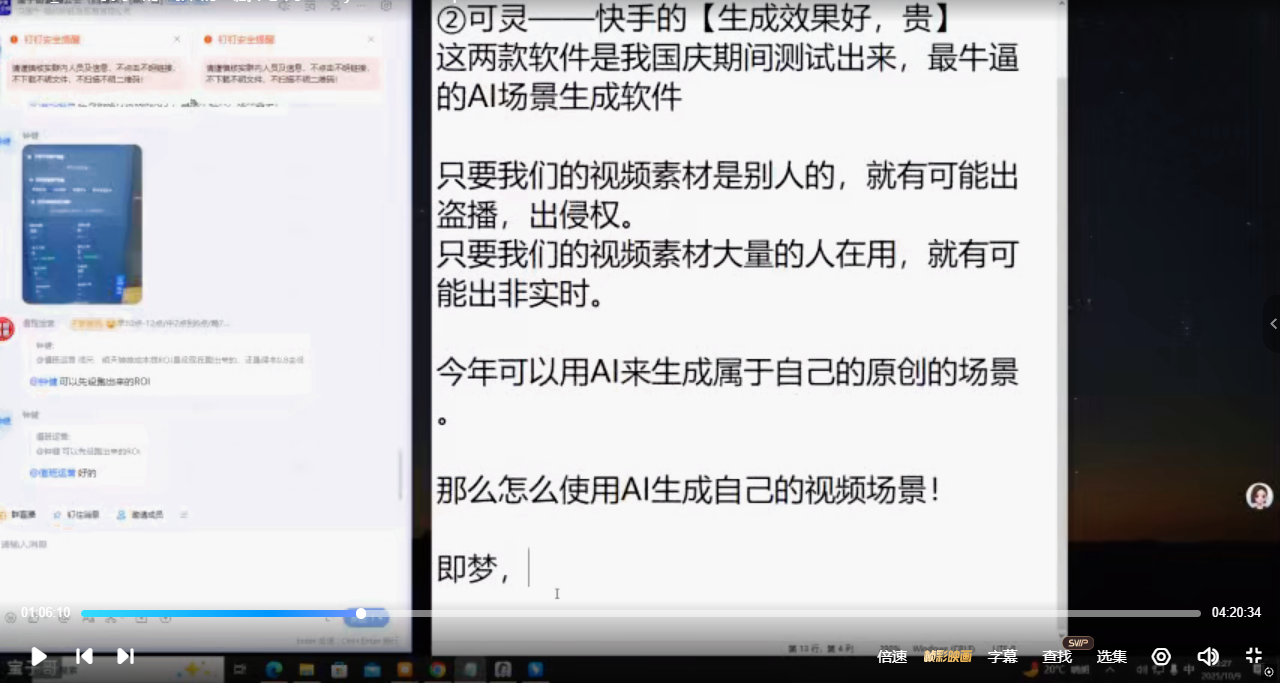
Task: Skip to the next video episode
Action: (125, 656)
